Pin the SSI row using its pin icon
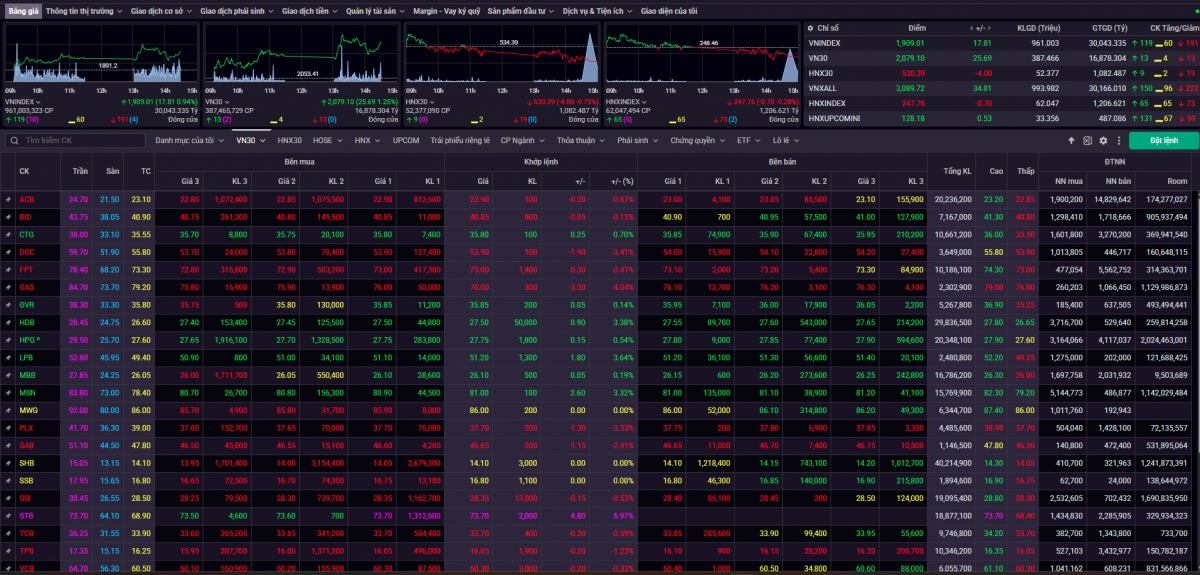Screen dimensions: 1200x575 pos(8,497)
